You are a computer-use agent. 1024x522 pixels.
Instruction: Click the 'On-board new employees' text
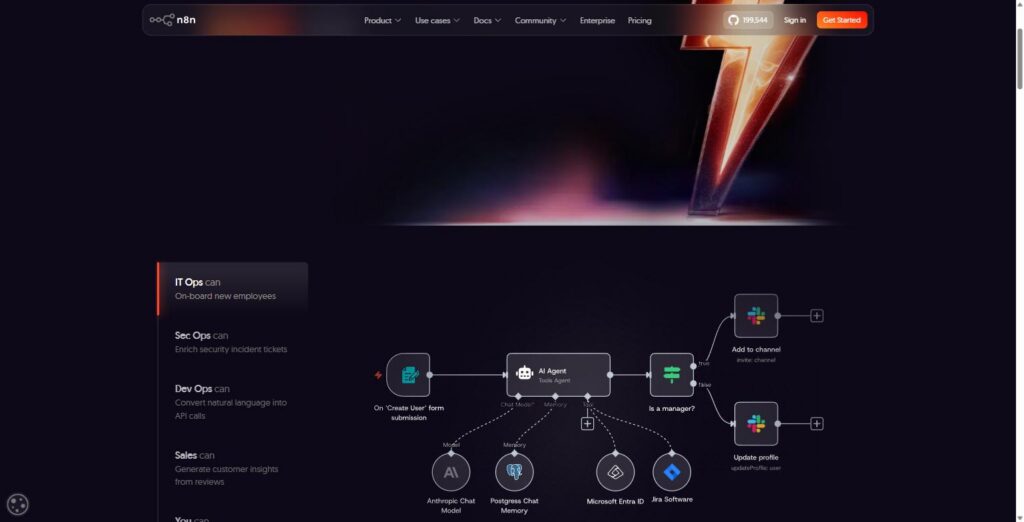point(225,296)
